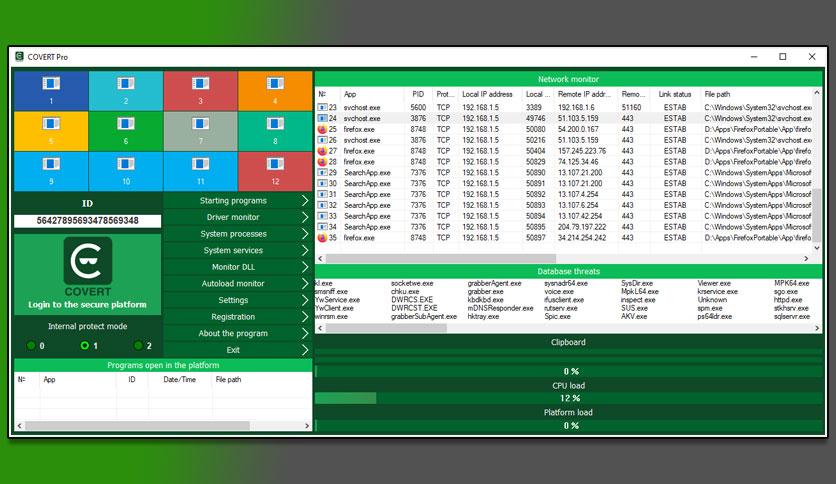
Task: Click the Platform load progress bar
Action: [568, 425]
